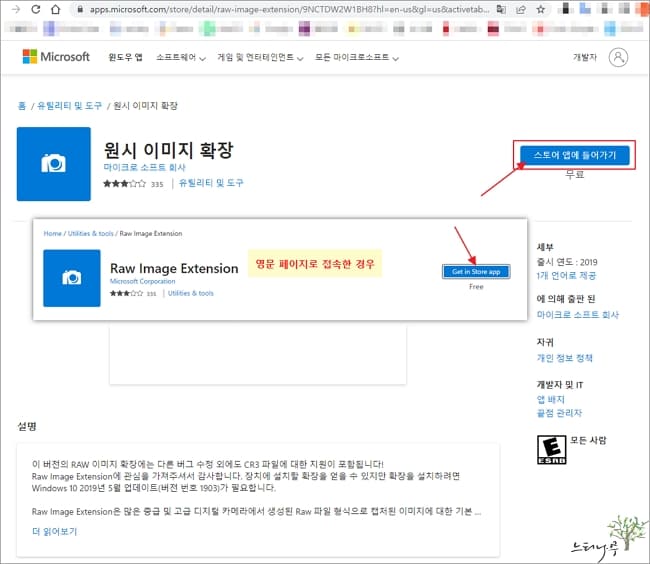650x564 pixels.
Task: Expand the 모든 마이크로소프트 dropdown
Action: 357,57
